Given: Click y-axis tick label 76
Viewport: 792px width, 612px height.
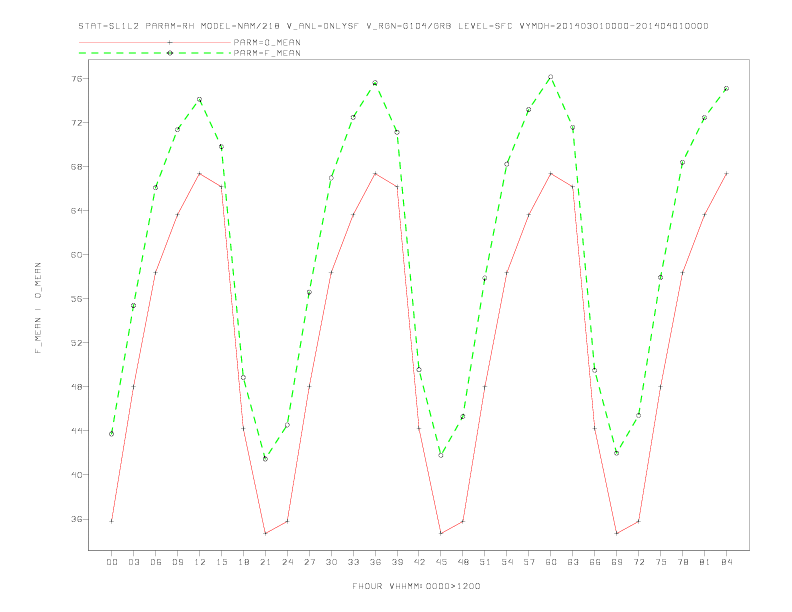Looking at the screenshot, I should point(79,79).
